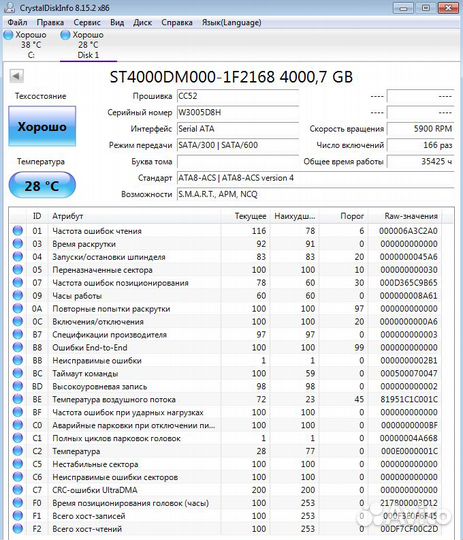Click the 5900 RPM rotation speed field
Viewport: 463px width, 540px height.
point(420,129)
